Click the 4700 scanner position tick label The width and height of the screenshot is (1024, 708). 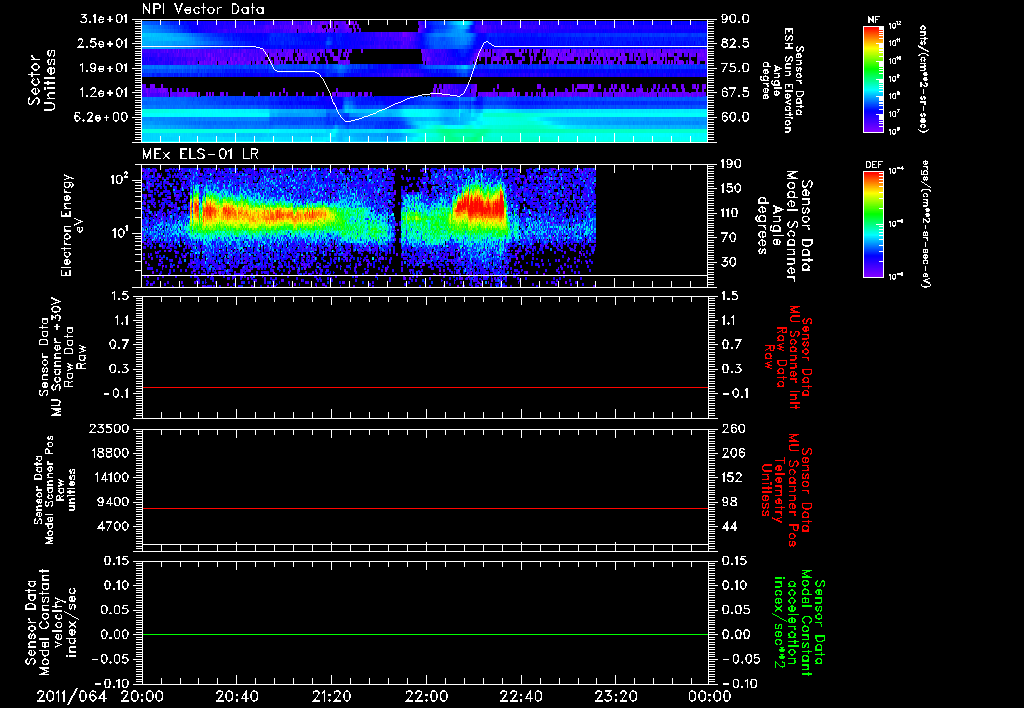[114, 526]
